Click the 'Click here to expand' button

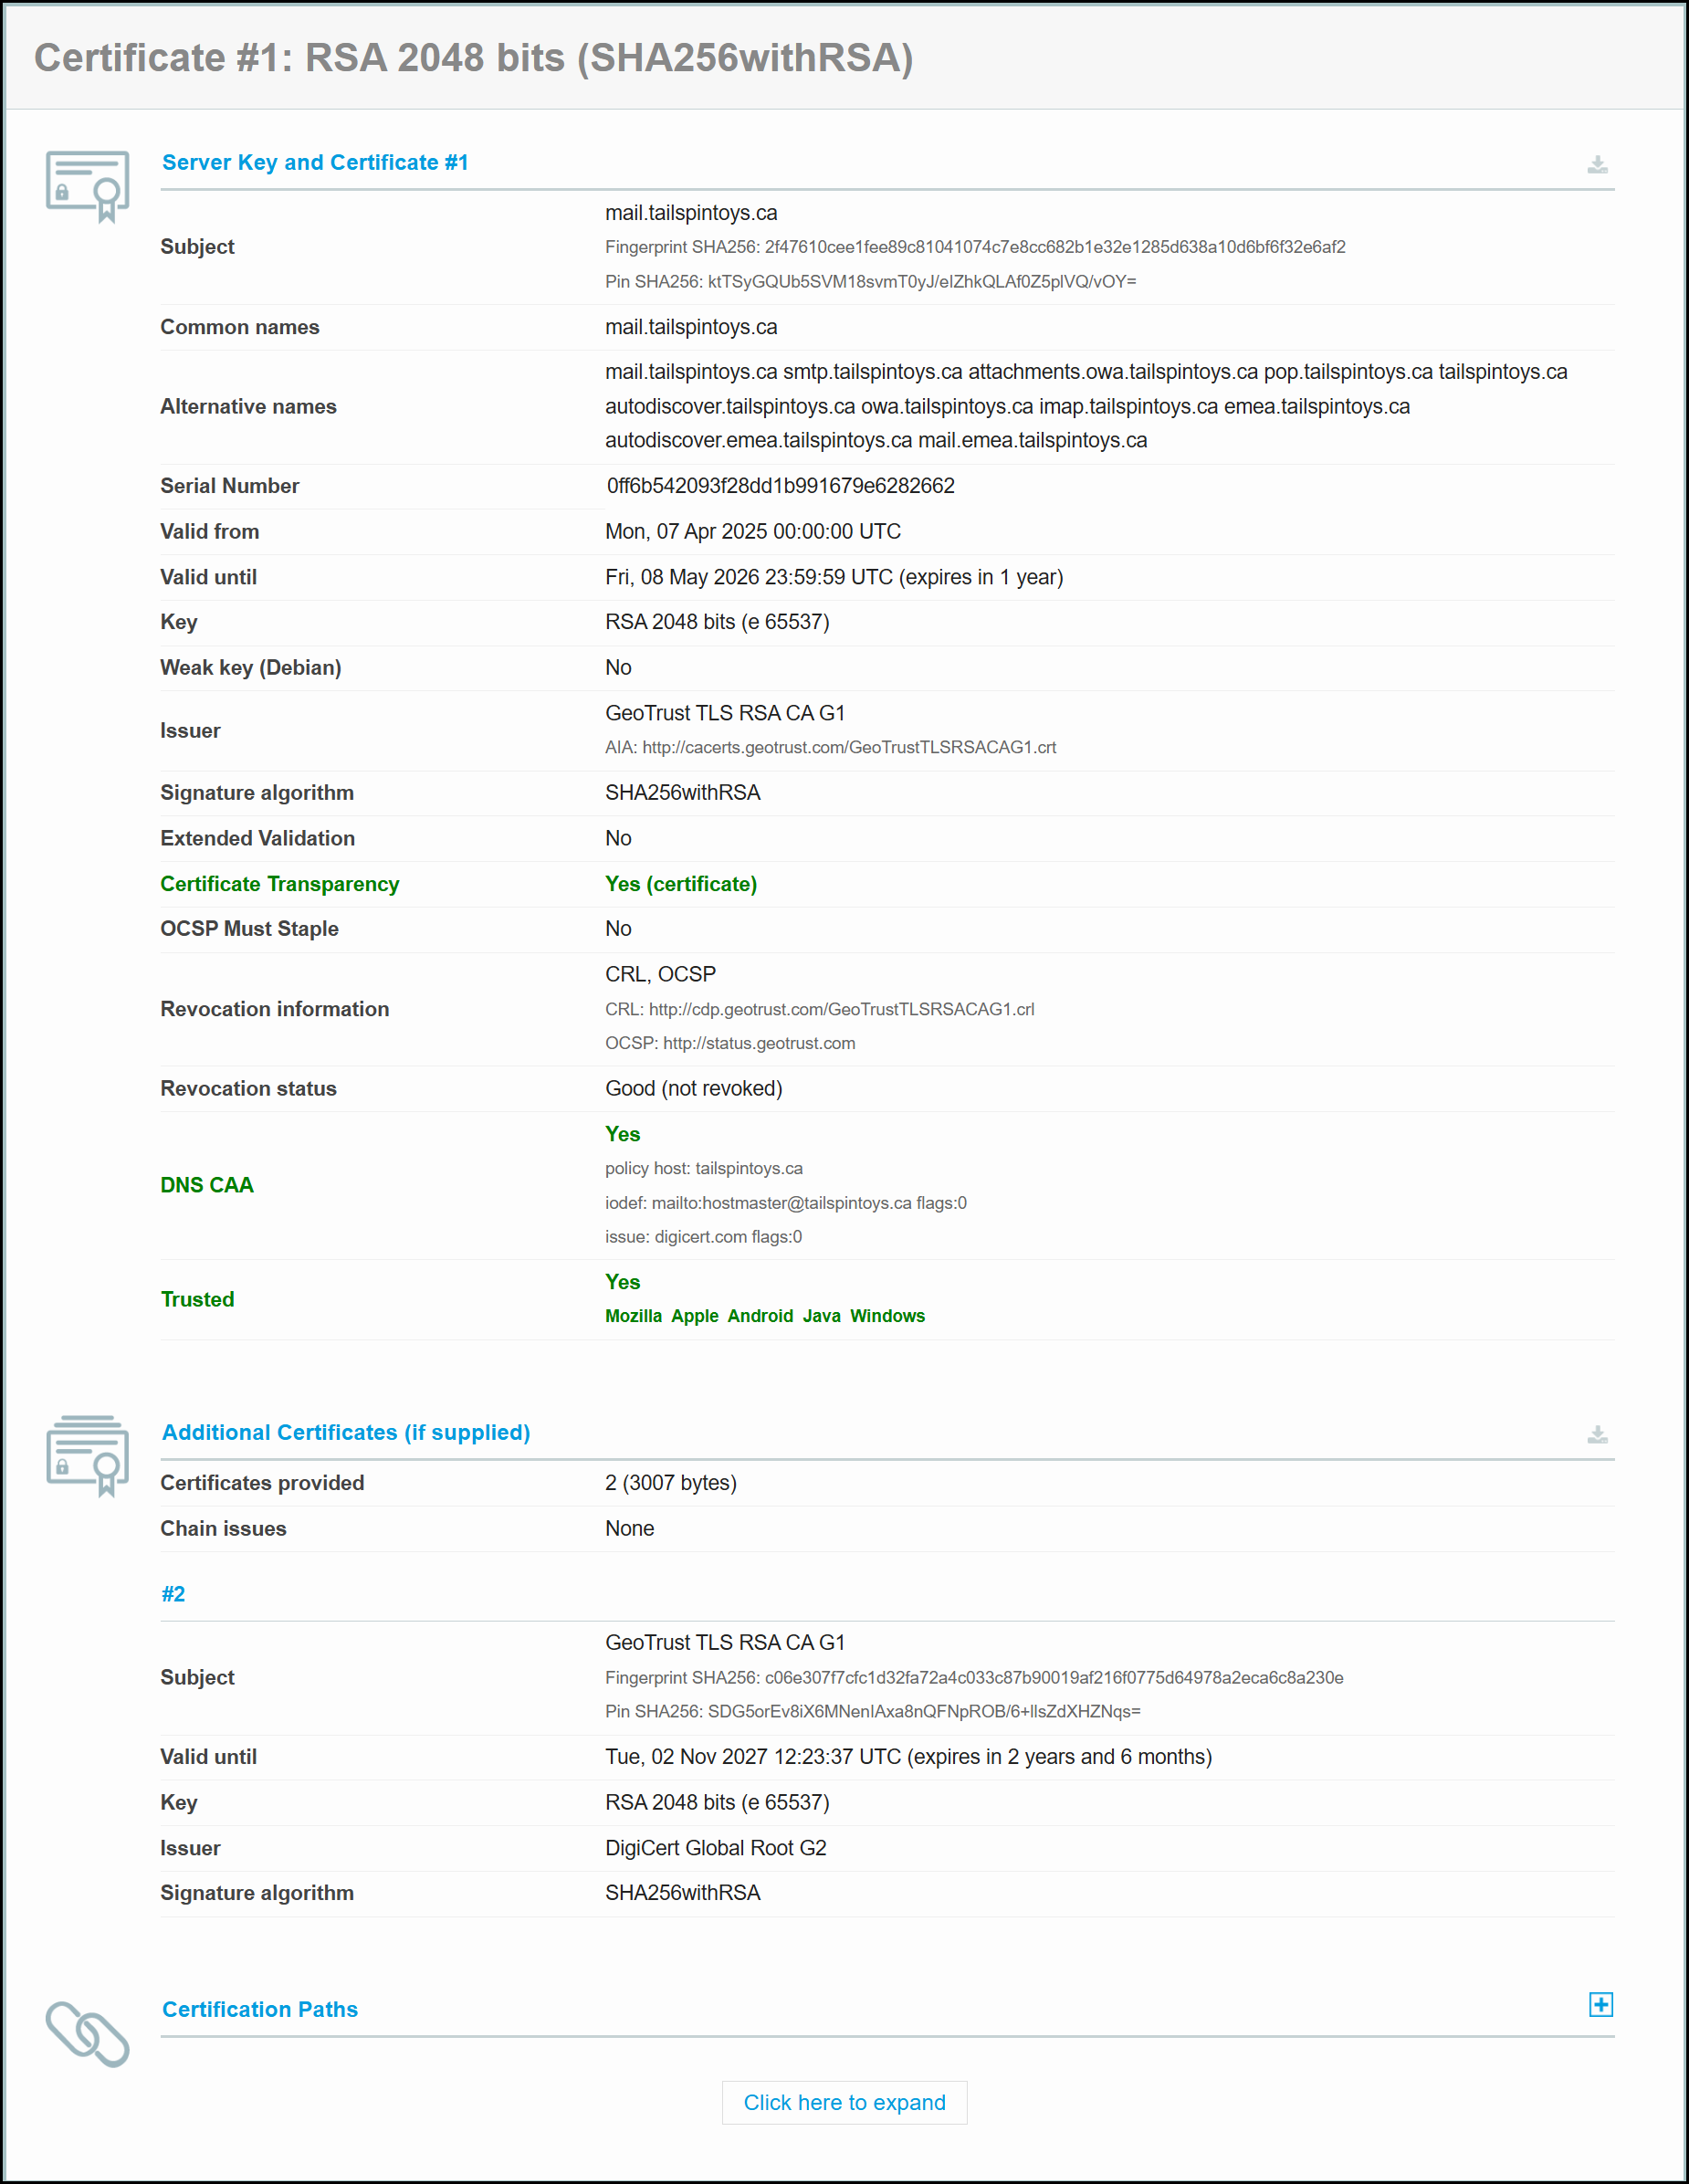tap(844, 2102)
